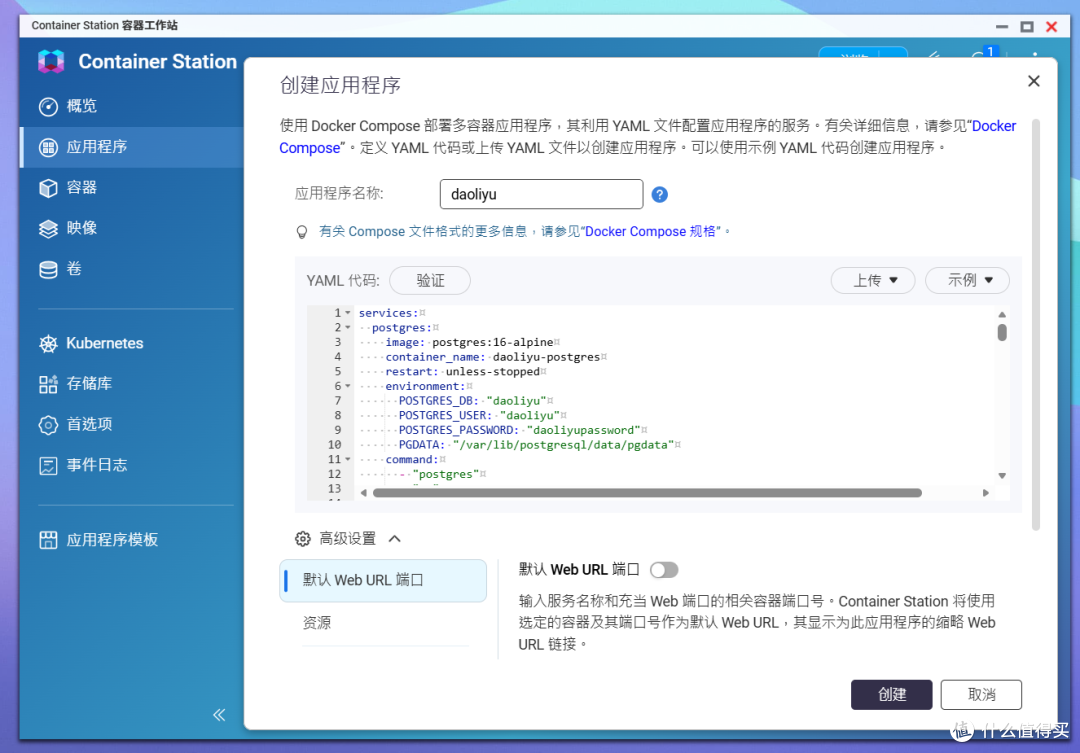Close the 创建应用程序 dialog
Screen dimensions: 1080x753
click(x=1033, y=81)
